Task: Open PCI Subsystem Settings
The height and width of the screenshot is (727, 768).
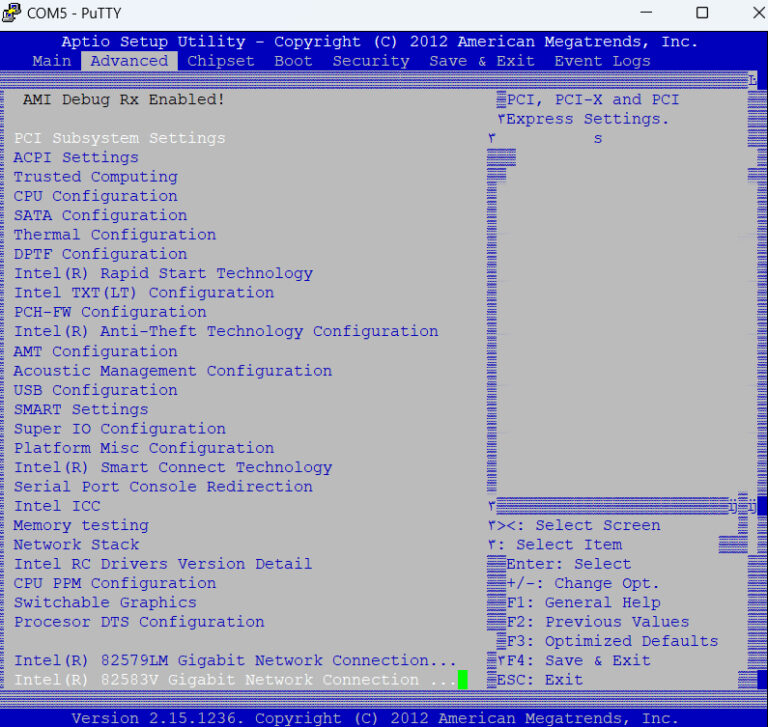Action: [120, 138]
